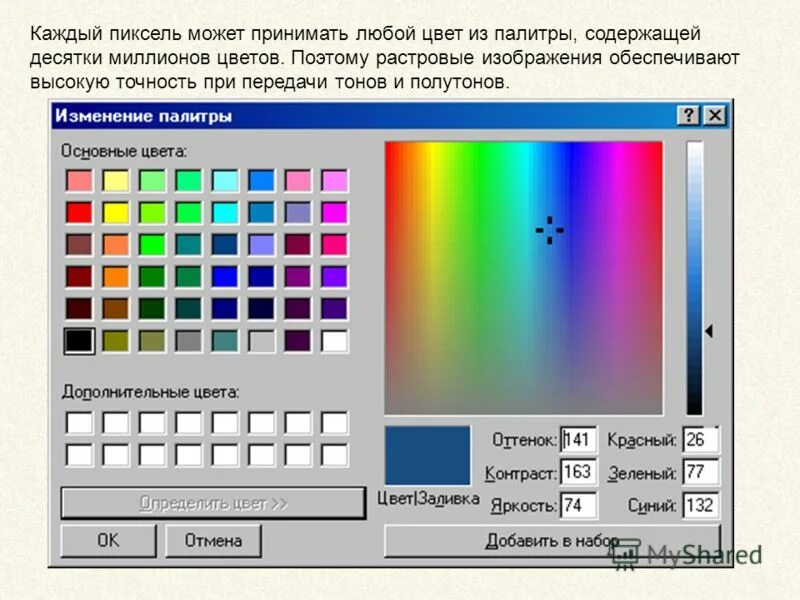
Task: Select the magenta swatch in second row
Action: pos(335,212)
